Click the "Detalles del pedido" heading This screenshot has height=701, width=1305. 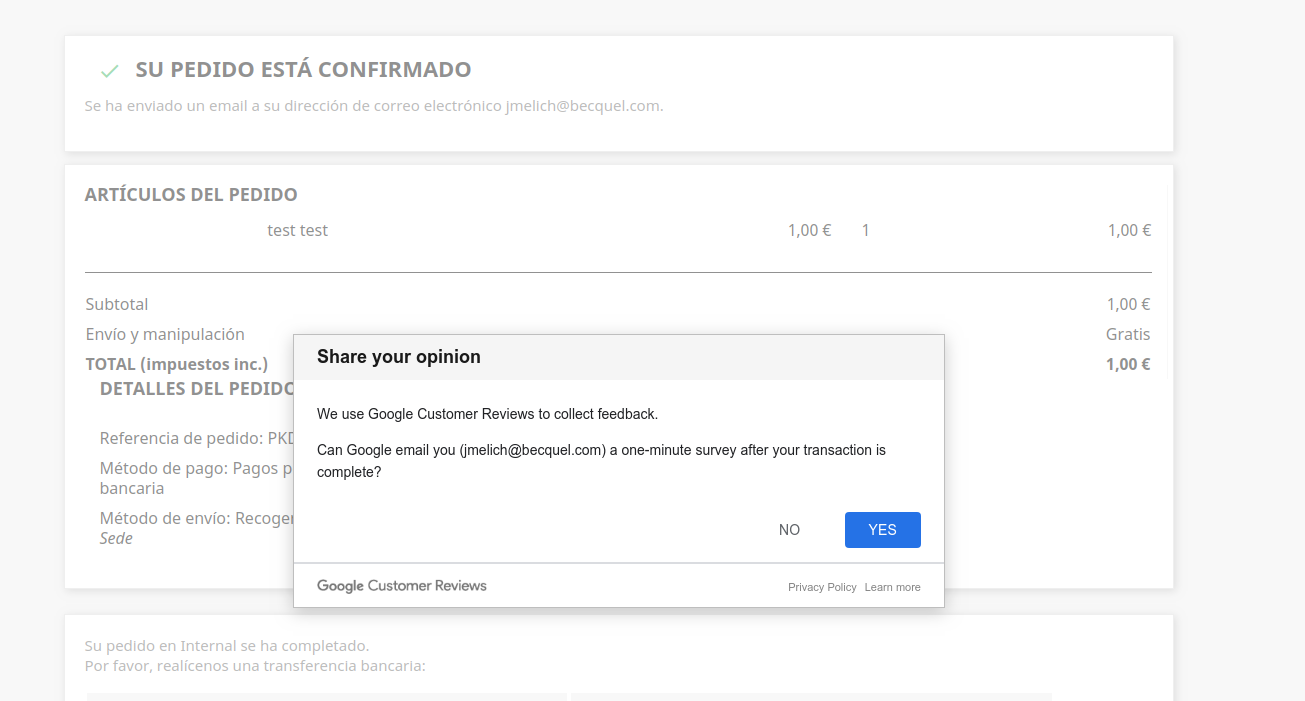pos(197,389)
